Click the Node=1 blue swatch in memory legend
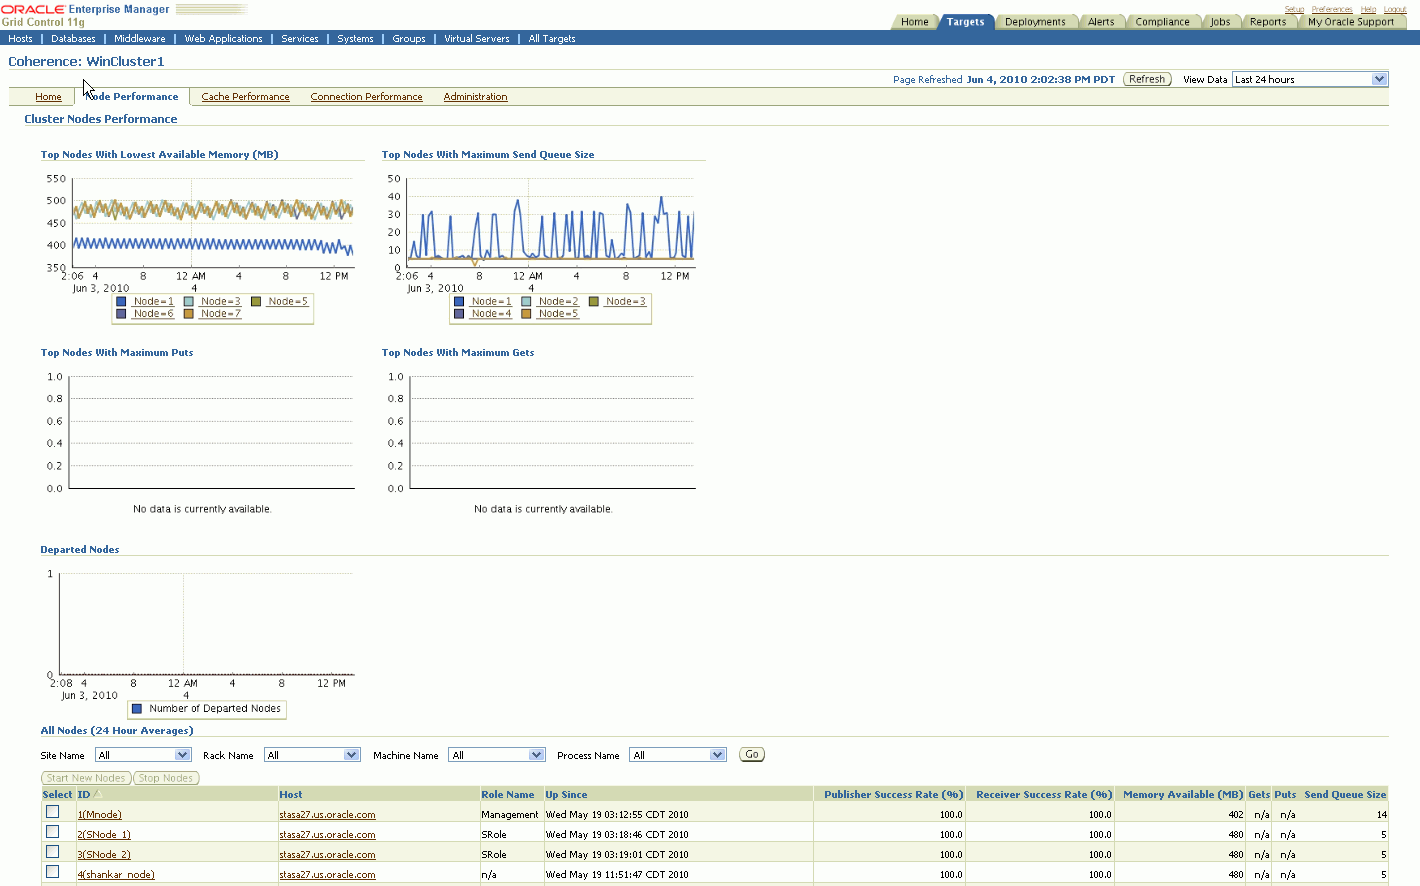The height and width of the screenshot is (886, 1420). pyautogui.click(x=121, y=301)
